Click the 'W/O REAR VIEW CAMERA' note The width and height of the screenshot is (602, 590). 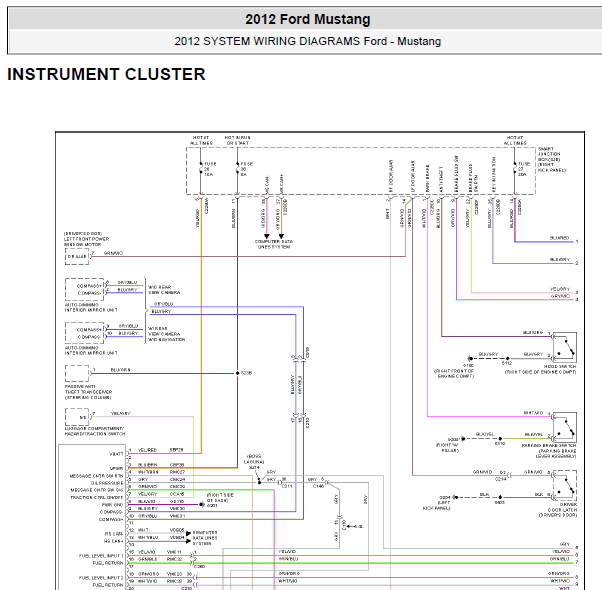pyautogui.click(x=164, y=289)
